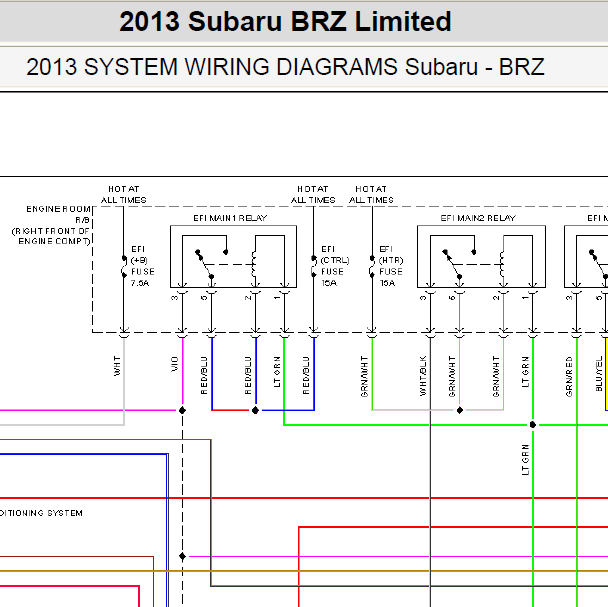608x607 pixels.
Task: Select the "EFI (CTRL) FUSE 15A" label
Action: (335, 266)
